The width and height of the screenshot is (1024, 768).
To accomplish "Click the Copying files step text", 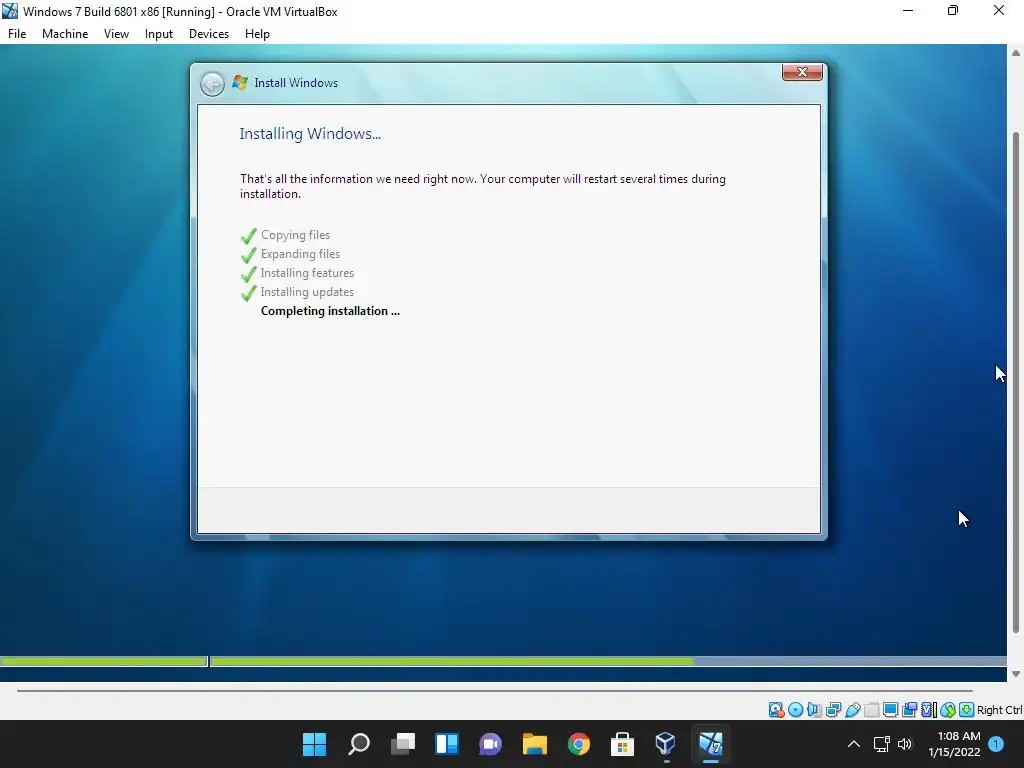I will [x=295, y=234].
